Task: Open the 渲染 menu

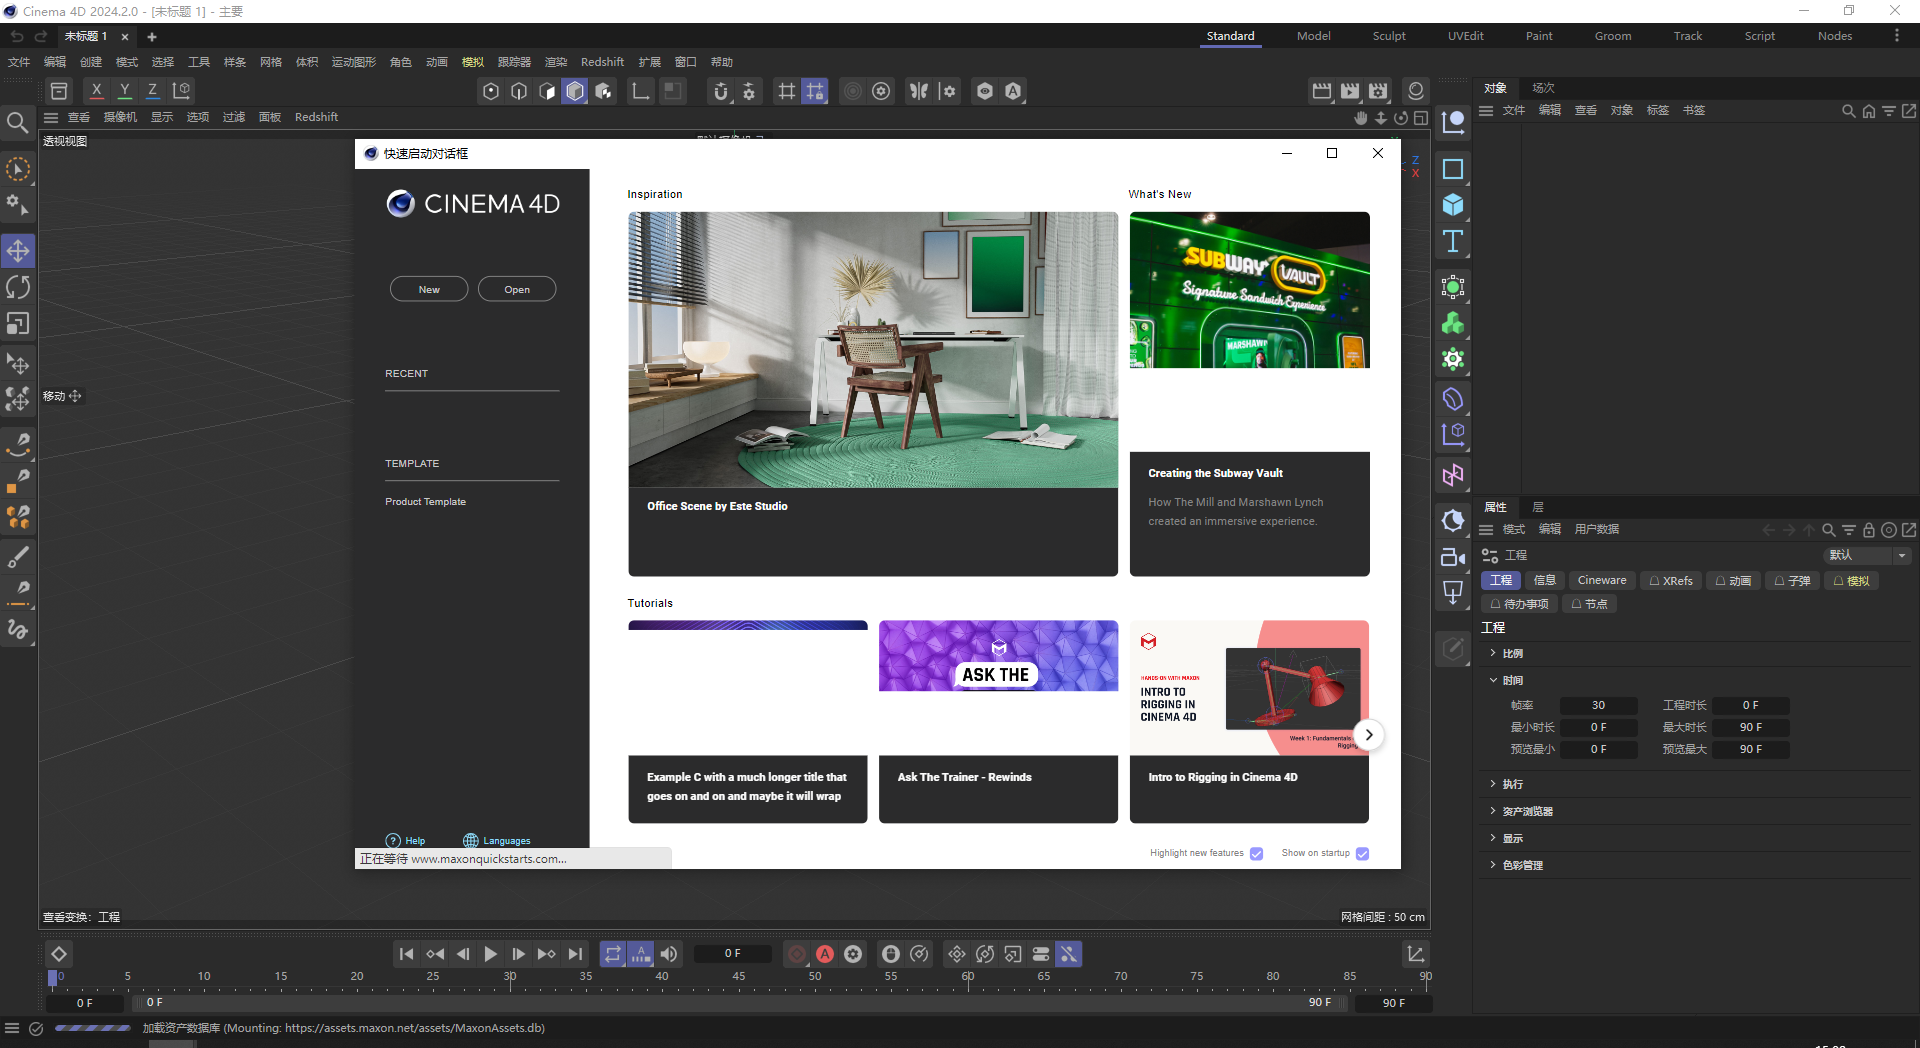Action: (x=555, y=62)
